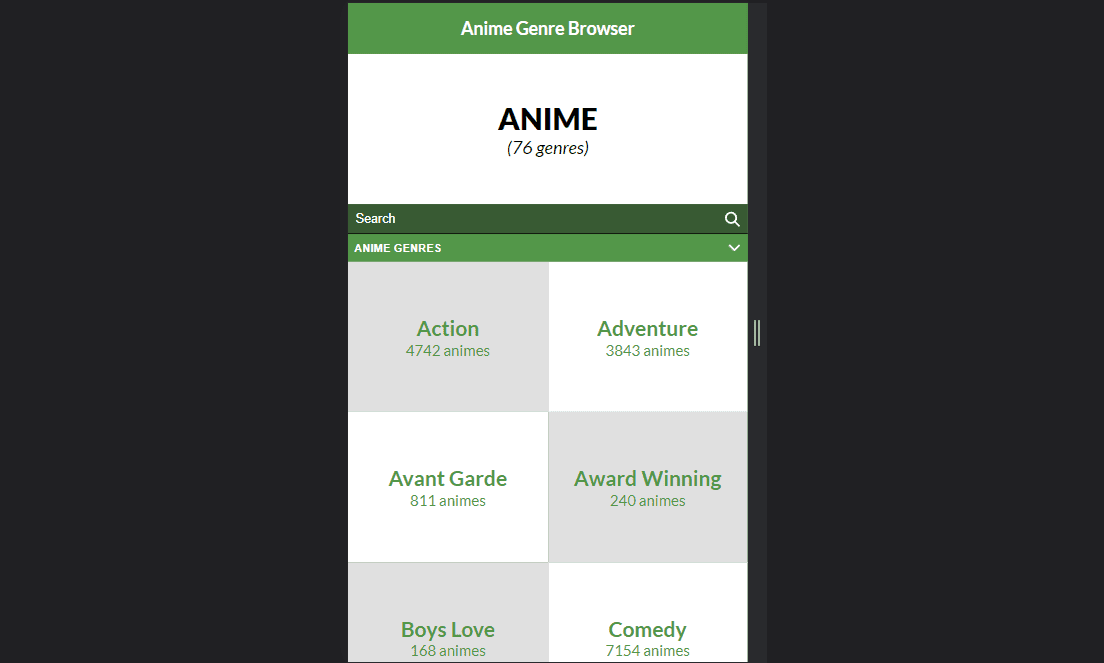This screenshot has height=663, width=1104.
Task: Click the 4742 animes count
Action: click(x=448, y=351)
